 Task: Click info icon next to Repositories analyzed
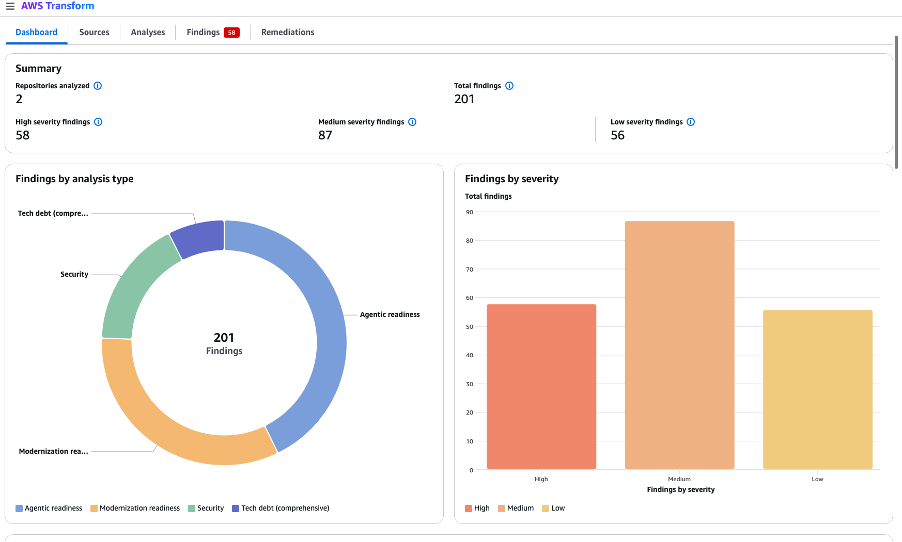98,86
